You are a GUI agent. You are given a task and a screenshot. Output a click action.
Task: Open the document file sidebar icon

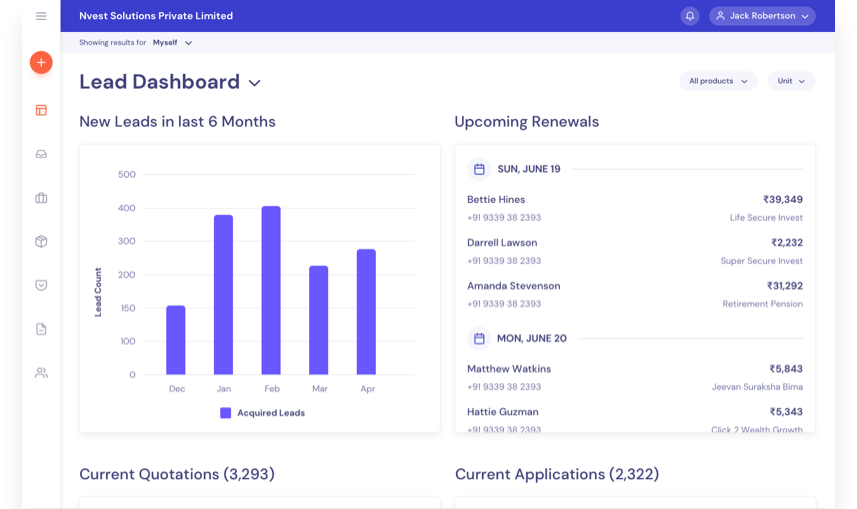pos(41,329)
